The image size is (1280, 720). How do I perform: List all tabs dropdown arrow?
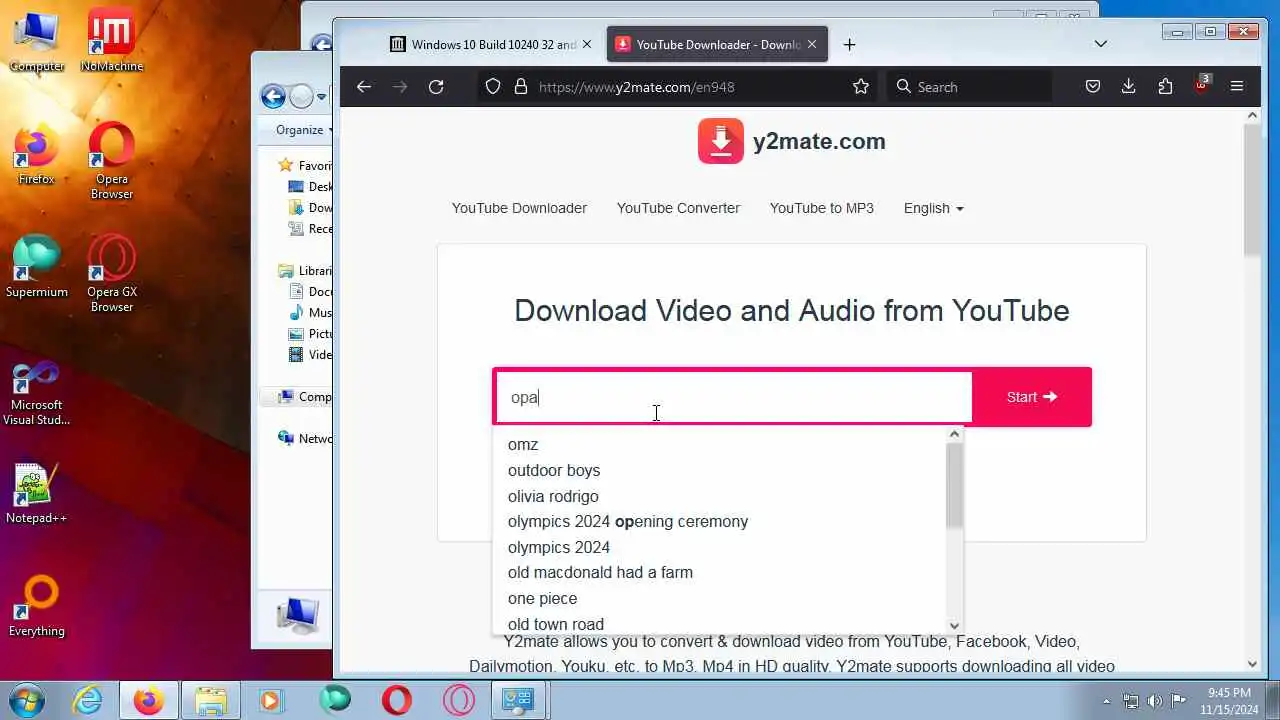tap(1101, 44)
